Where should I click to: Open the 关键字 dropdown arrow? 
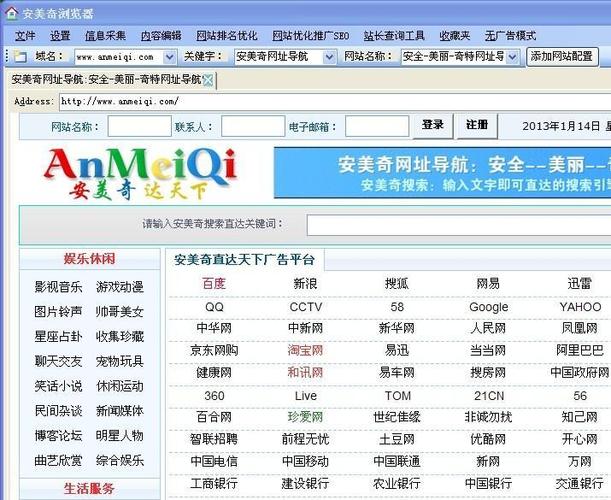coord(329,57)
